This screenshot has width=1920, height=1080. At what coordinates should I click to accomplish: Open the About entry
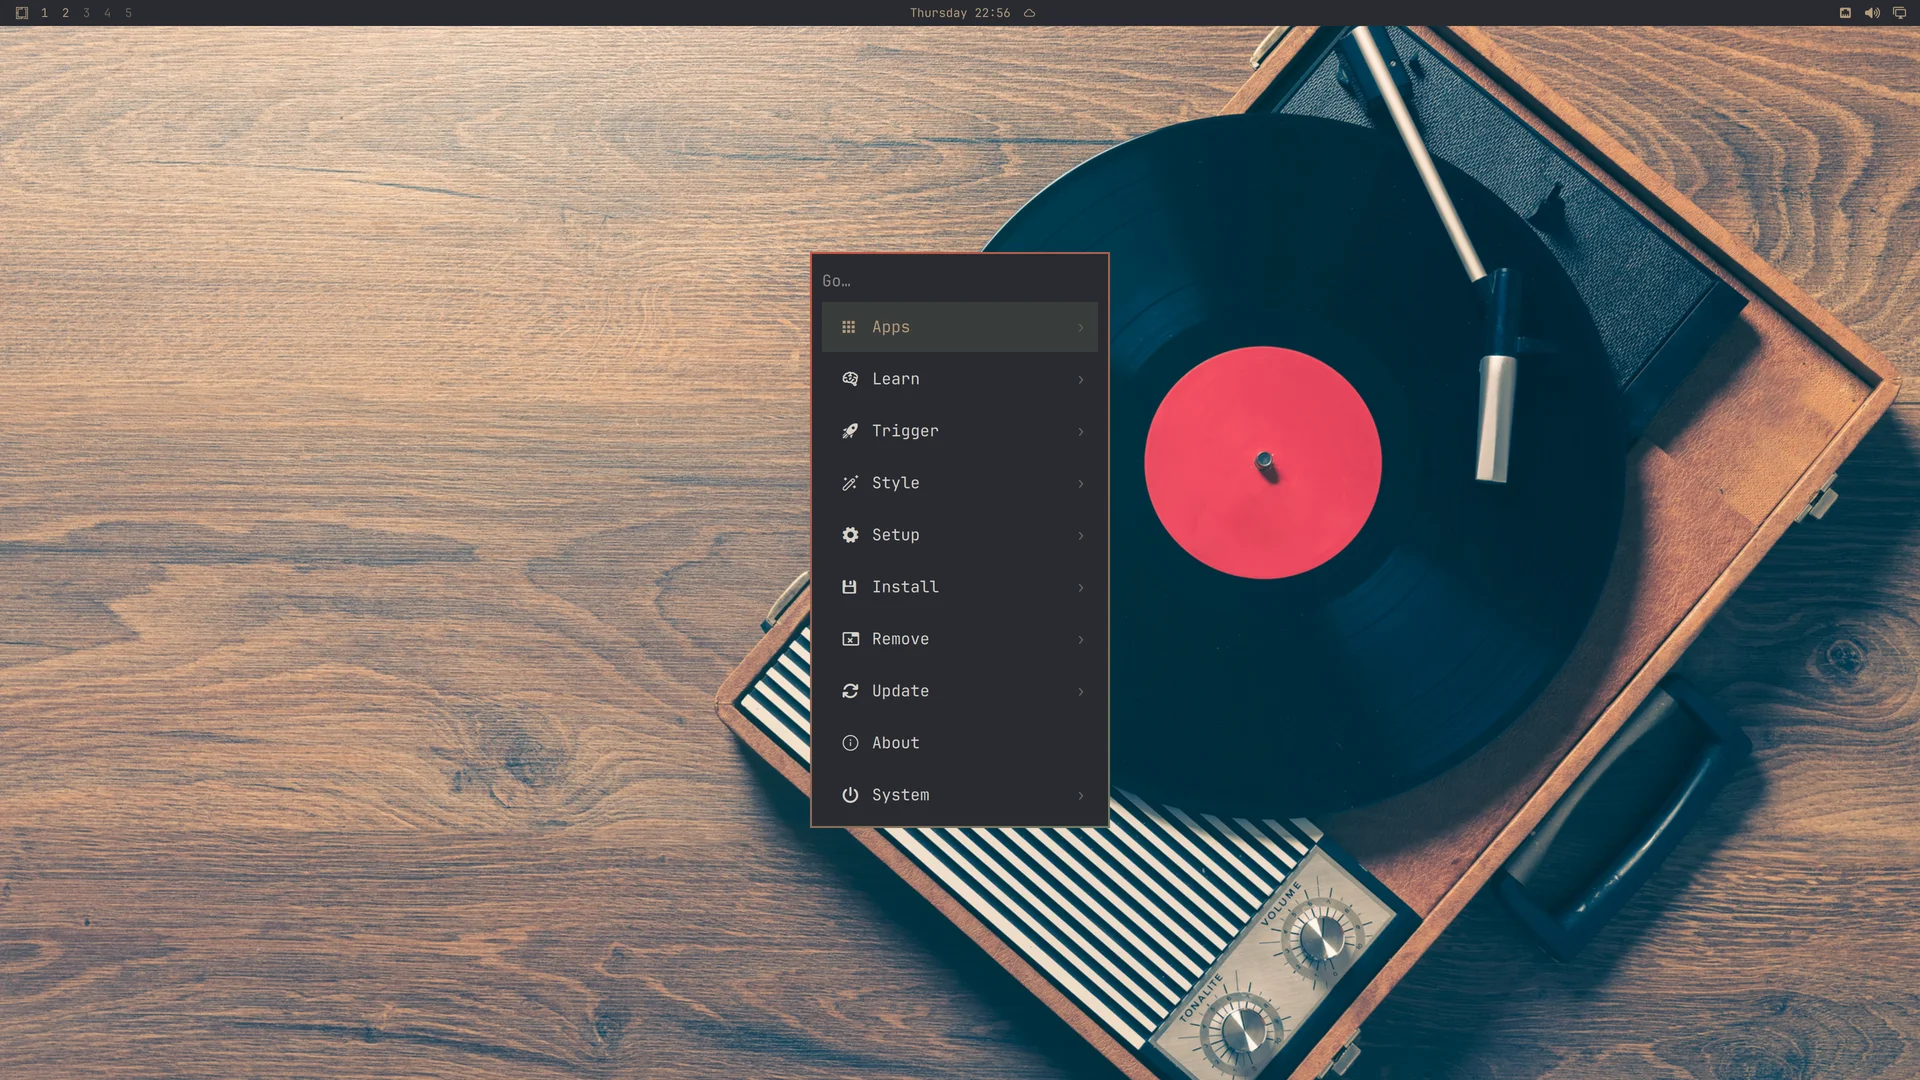(x=960, y=743)
